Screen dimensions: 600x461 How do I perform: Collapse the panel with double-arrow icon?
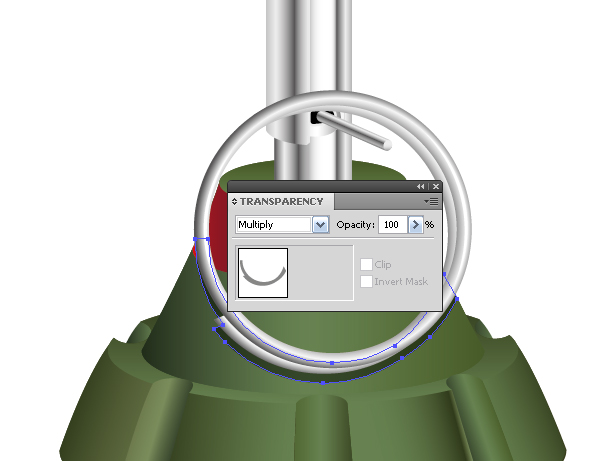click(421, 187)
